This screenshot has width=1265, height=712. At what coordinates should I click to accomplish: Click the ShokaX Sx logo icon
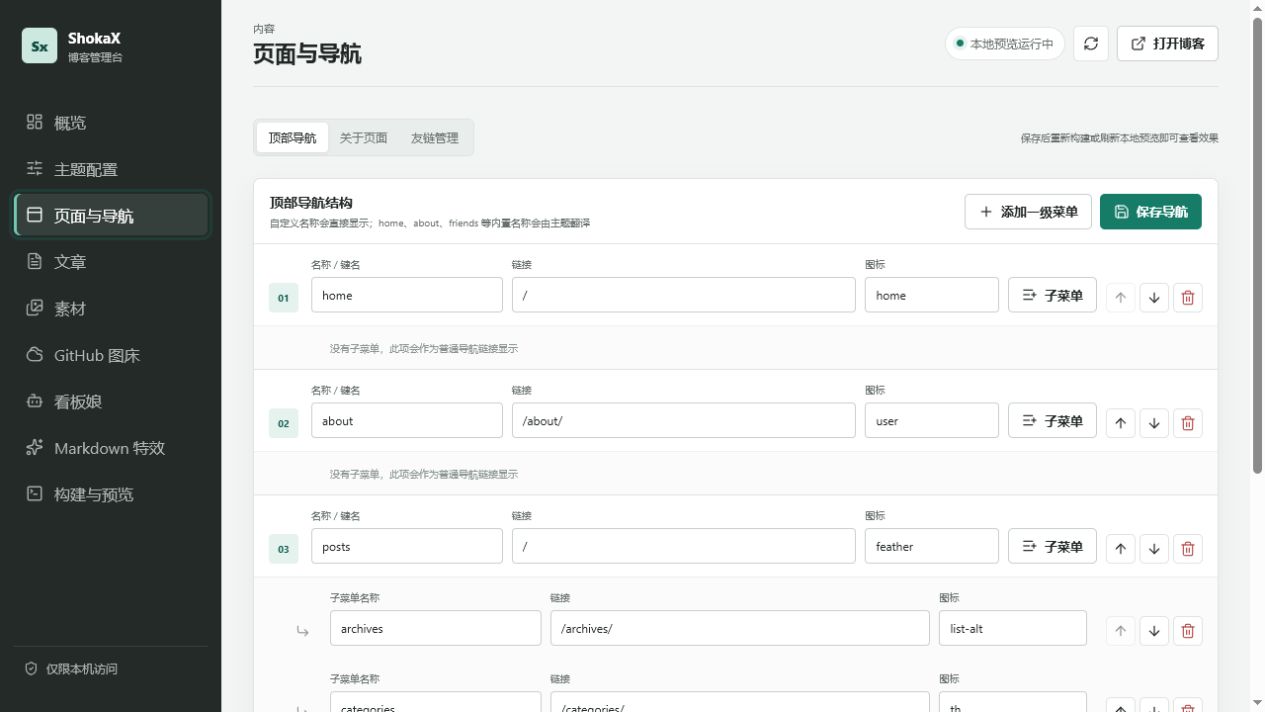[x=39, y=46]
